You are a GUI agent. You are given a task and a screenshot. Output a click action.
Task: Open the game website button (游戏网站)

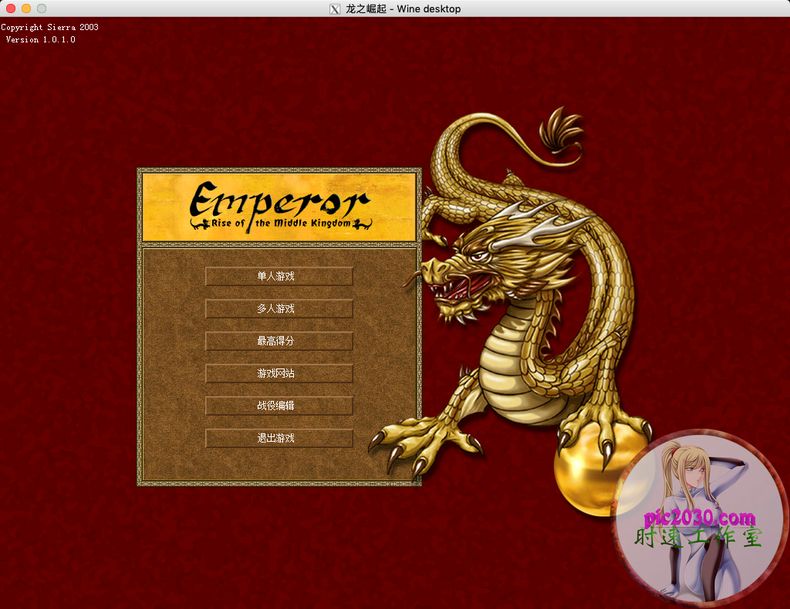point(279,373)
